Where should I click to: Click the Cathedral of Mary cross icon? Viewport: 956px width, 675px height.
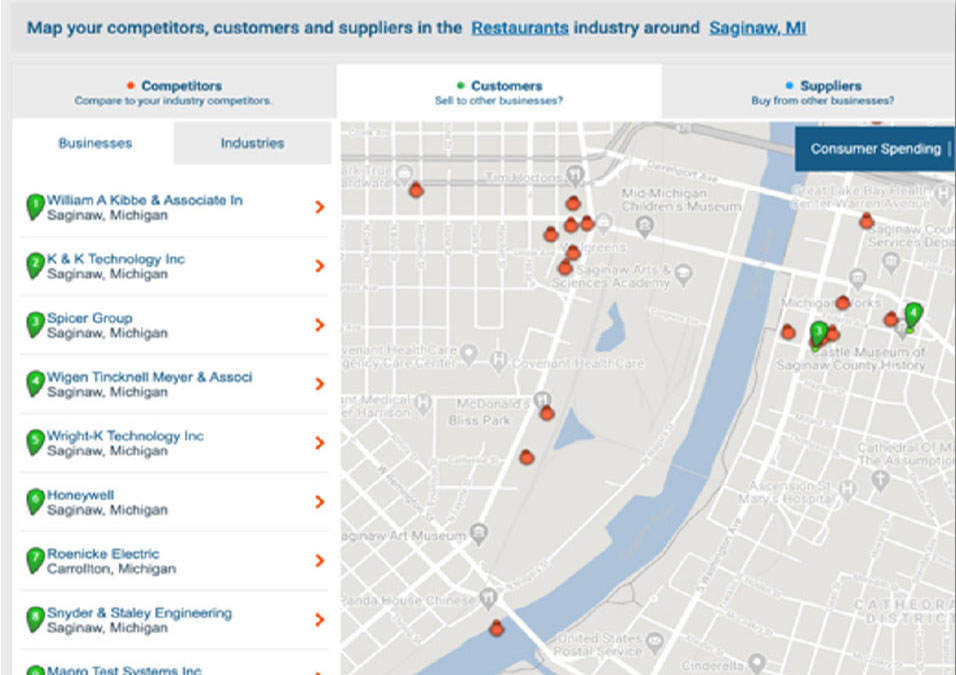point(880,480)
